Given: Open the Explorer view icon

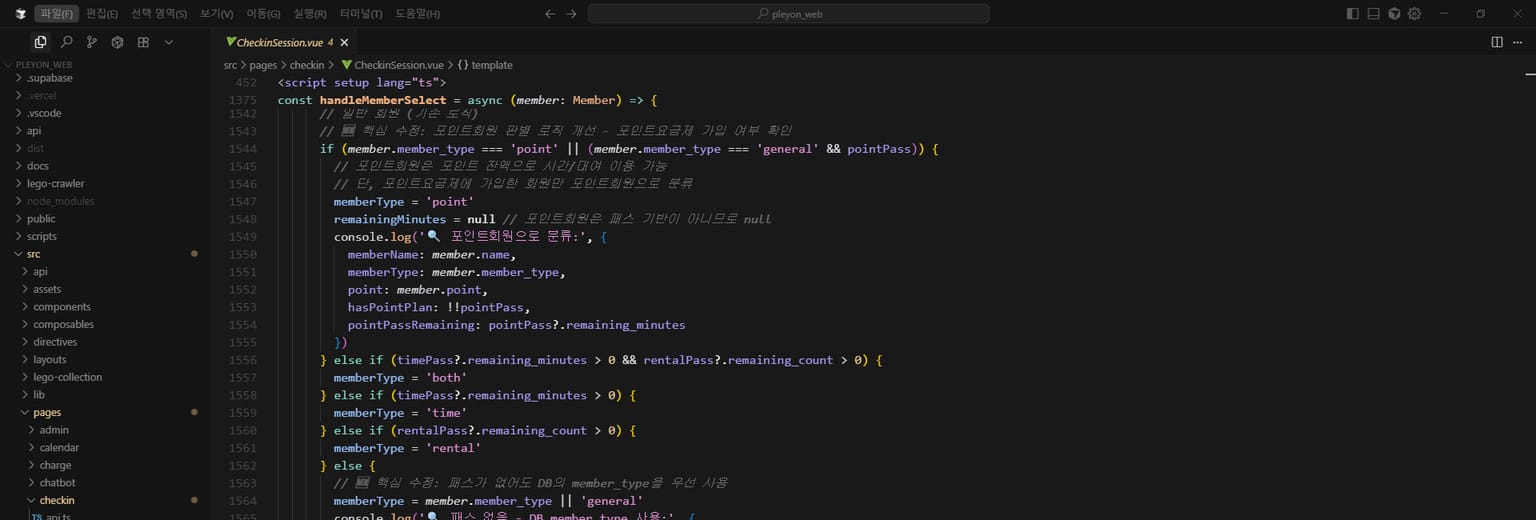Looking at the screenshot, I should click(40, 42).
